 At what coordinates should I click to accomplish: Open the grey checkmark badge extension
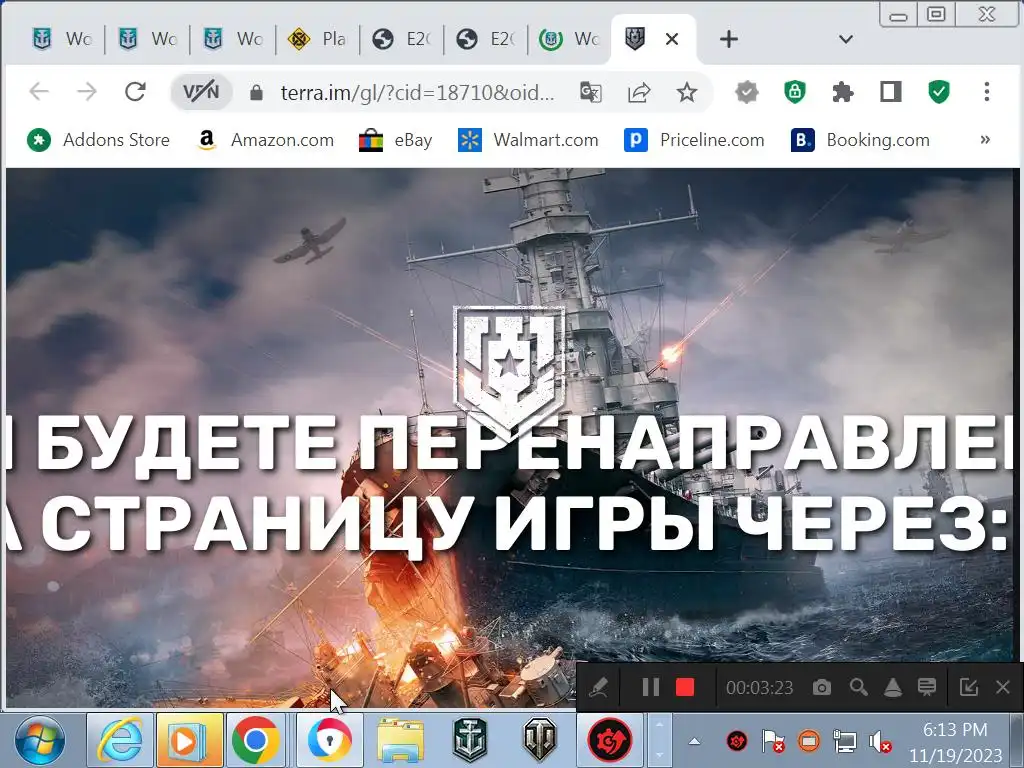pyautogui.click(x=746, y=92)
